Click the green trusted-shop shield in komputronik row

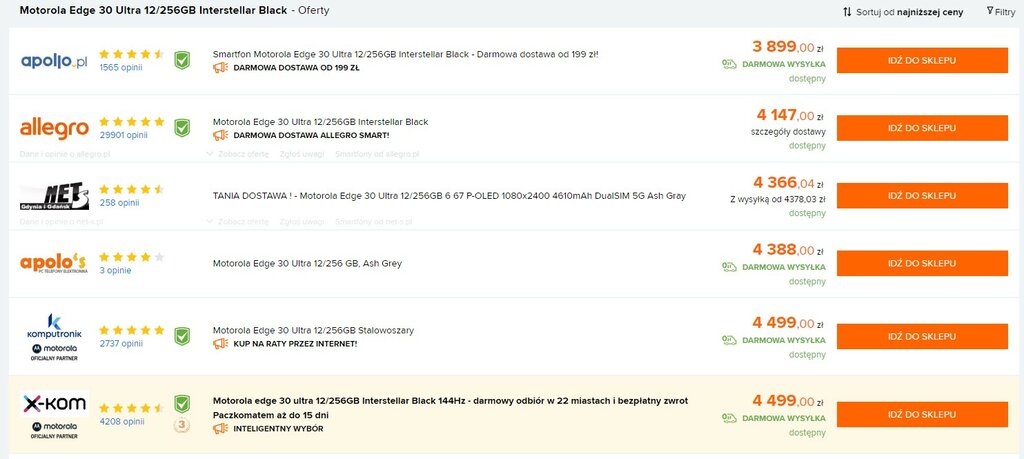pos(182,336)
